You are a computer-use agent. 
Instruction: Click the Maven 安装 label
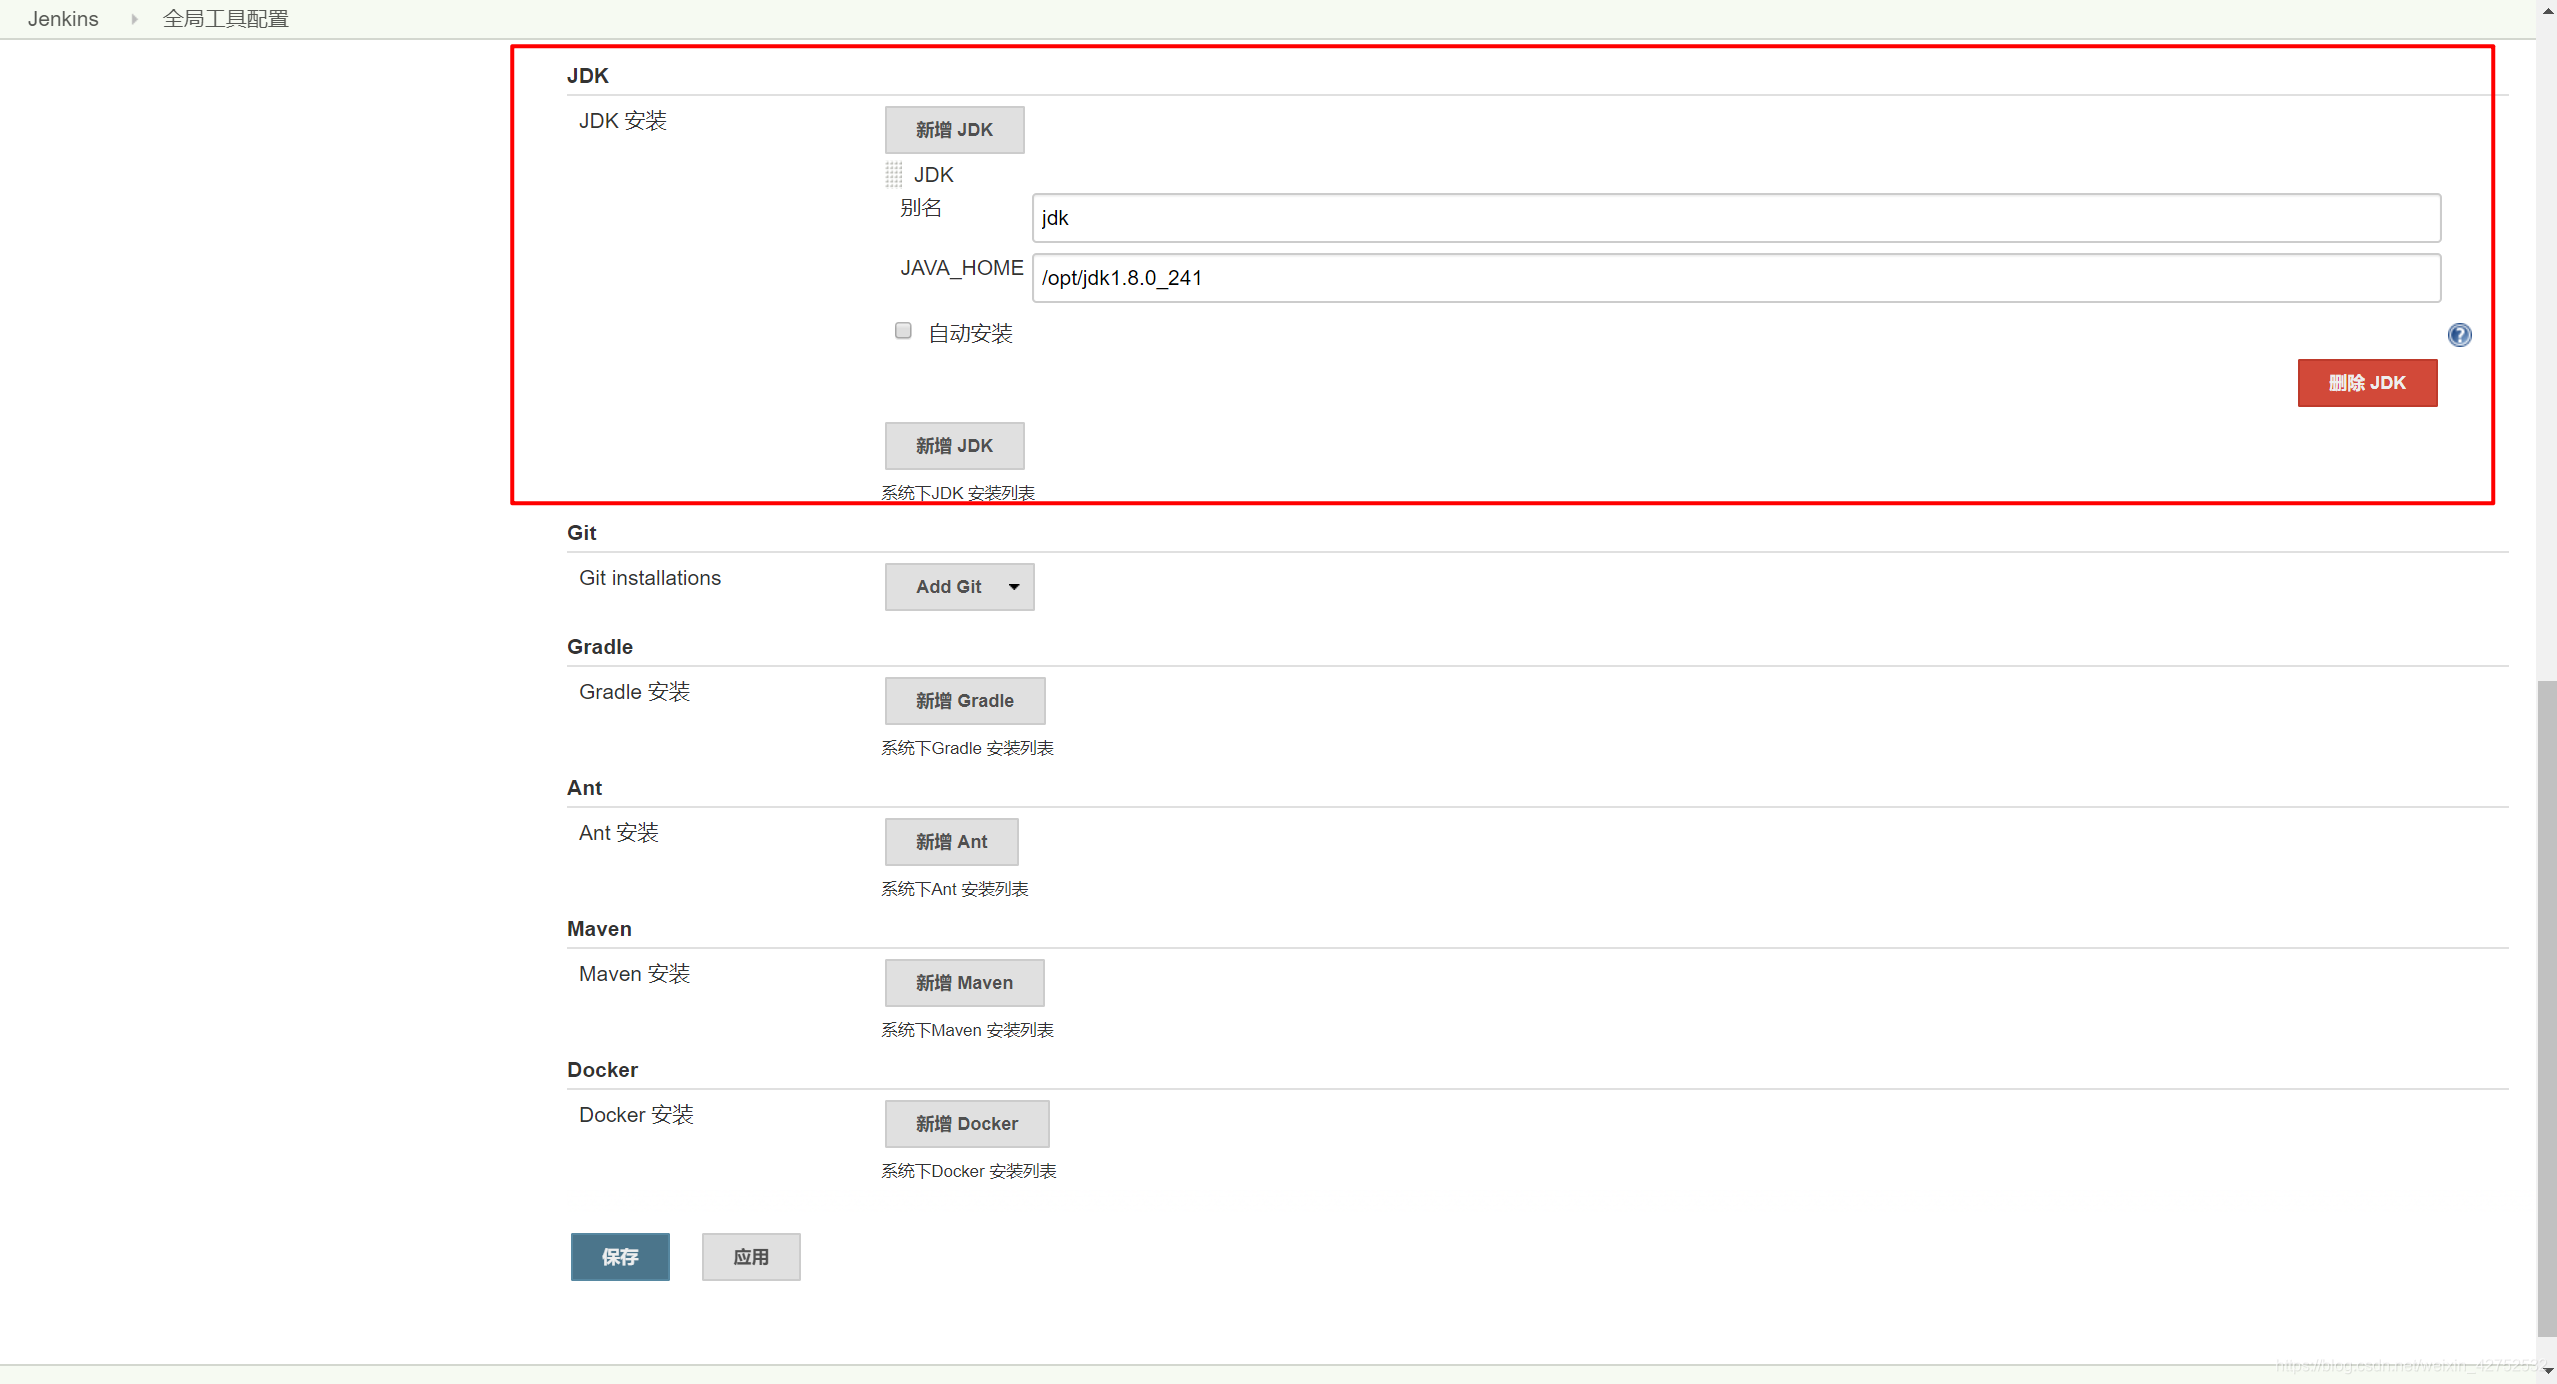(634, 974)
